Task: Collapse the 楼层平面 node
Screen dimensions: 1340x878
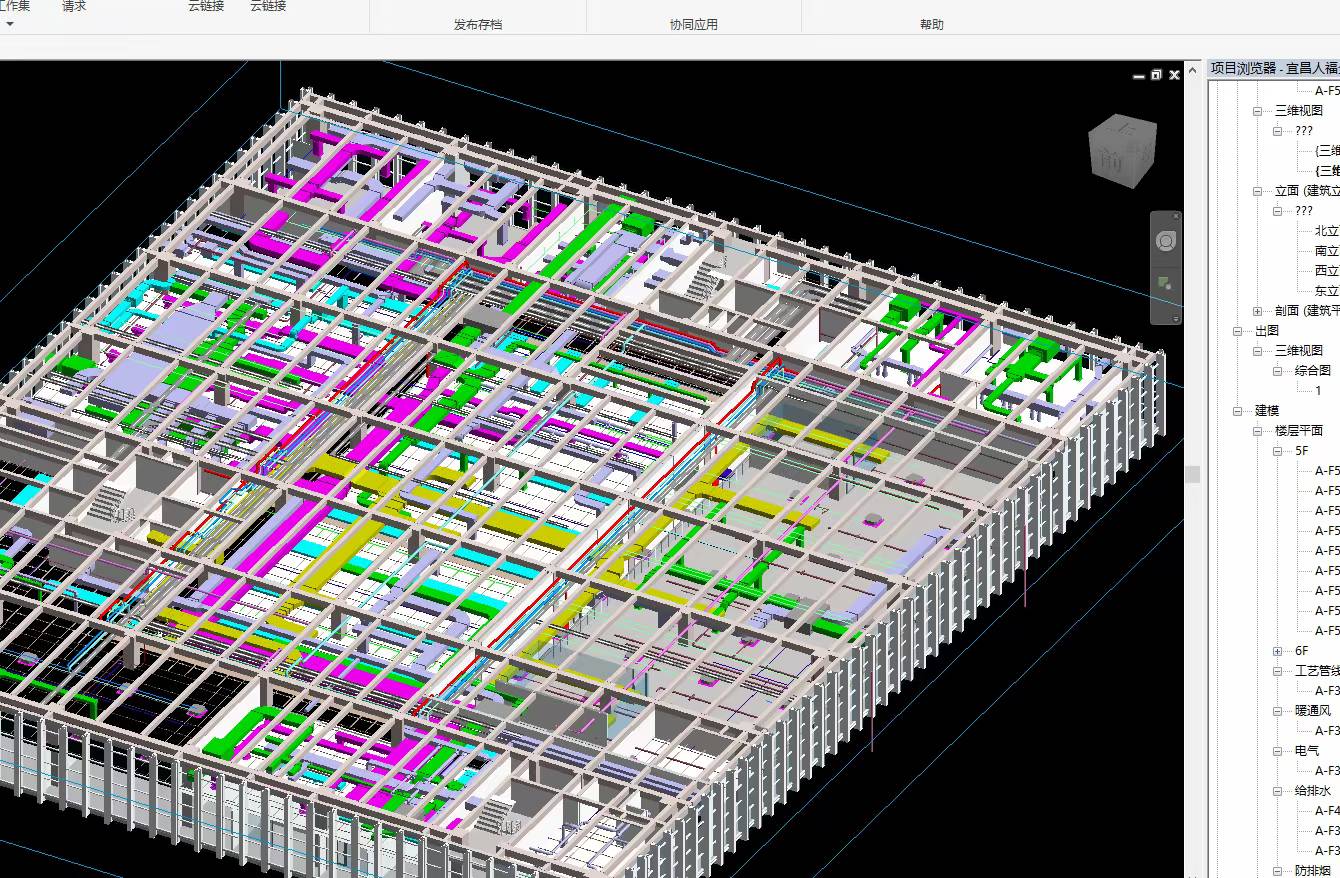Action: 1257,431
